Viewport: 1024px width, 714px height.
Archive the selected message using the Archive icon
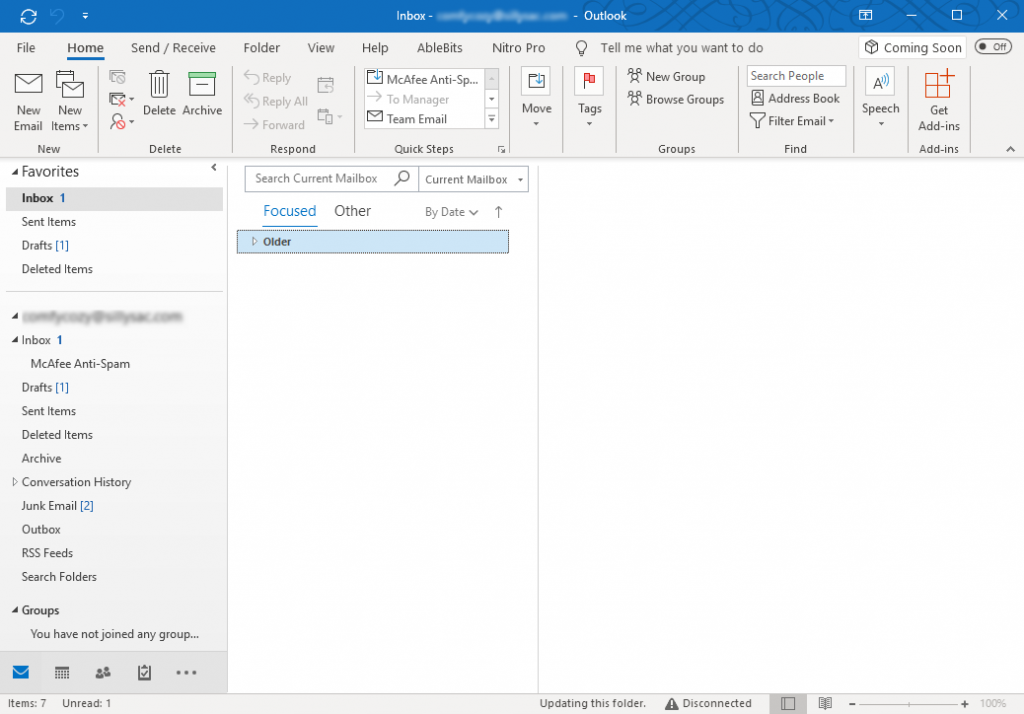(x=202, y=95)
